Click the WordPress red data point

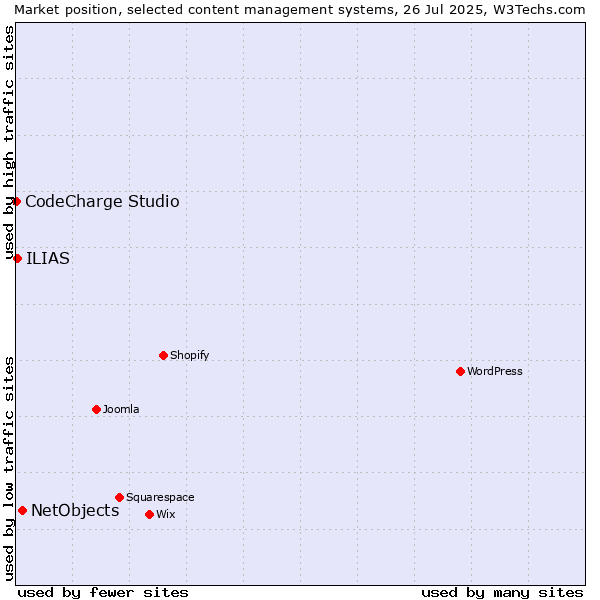click(460, 371)
